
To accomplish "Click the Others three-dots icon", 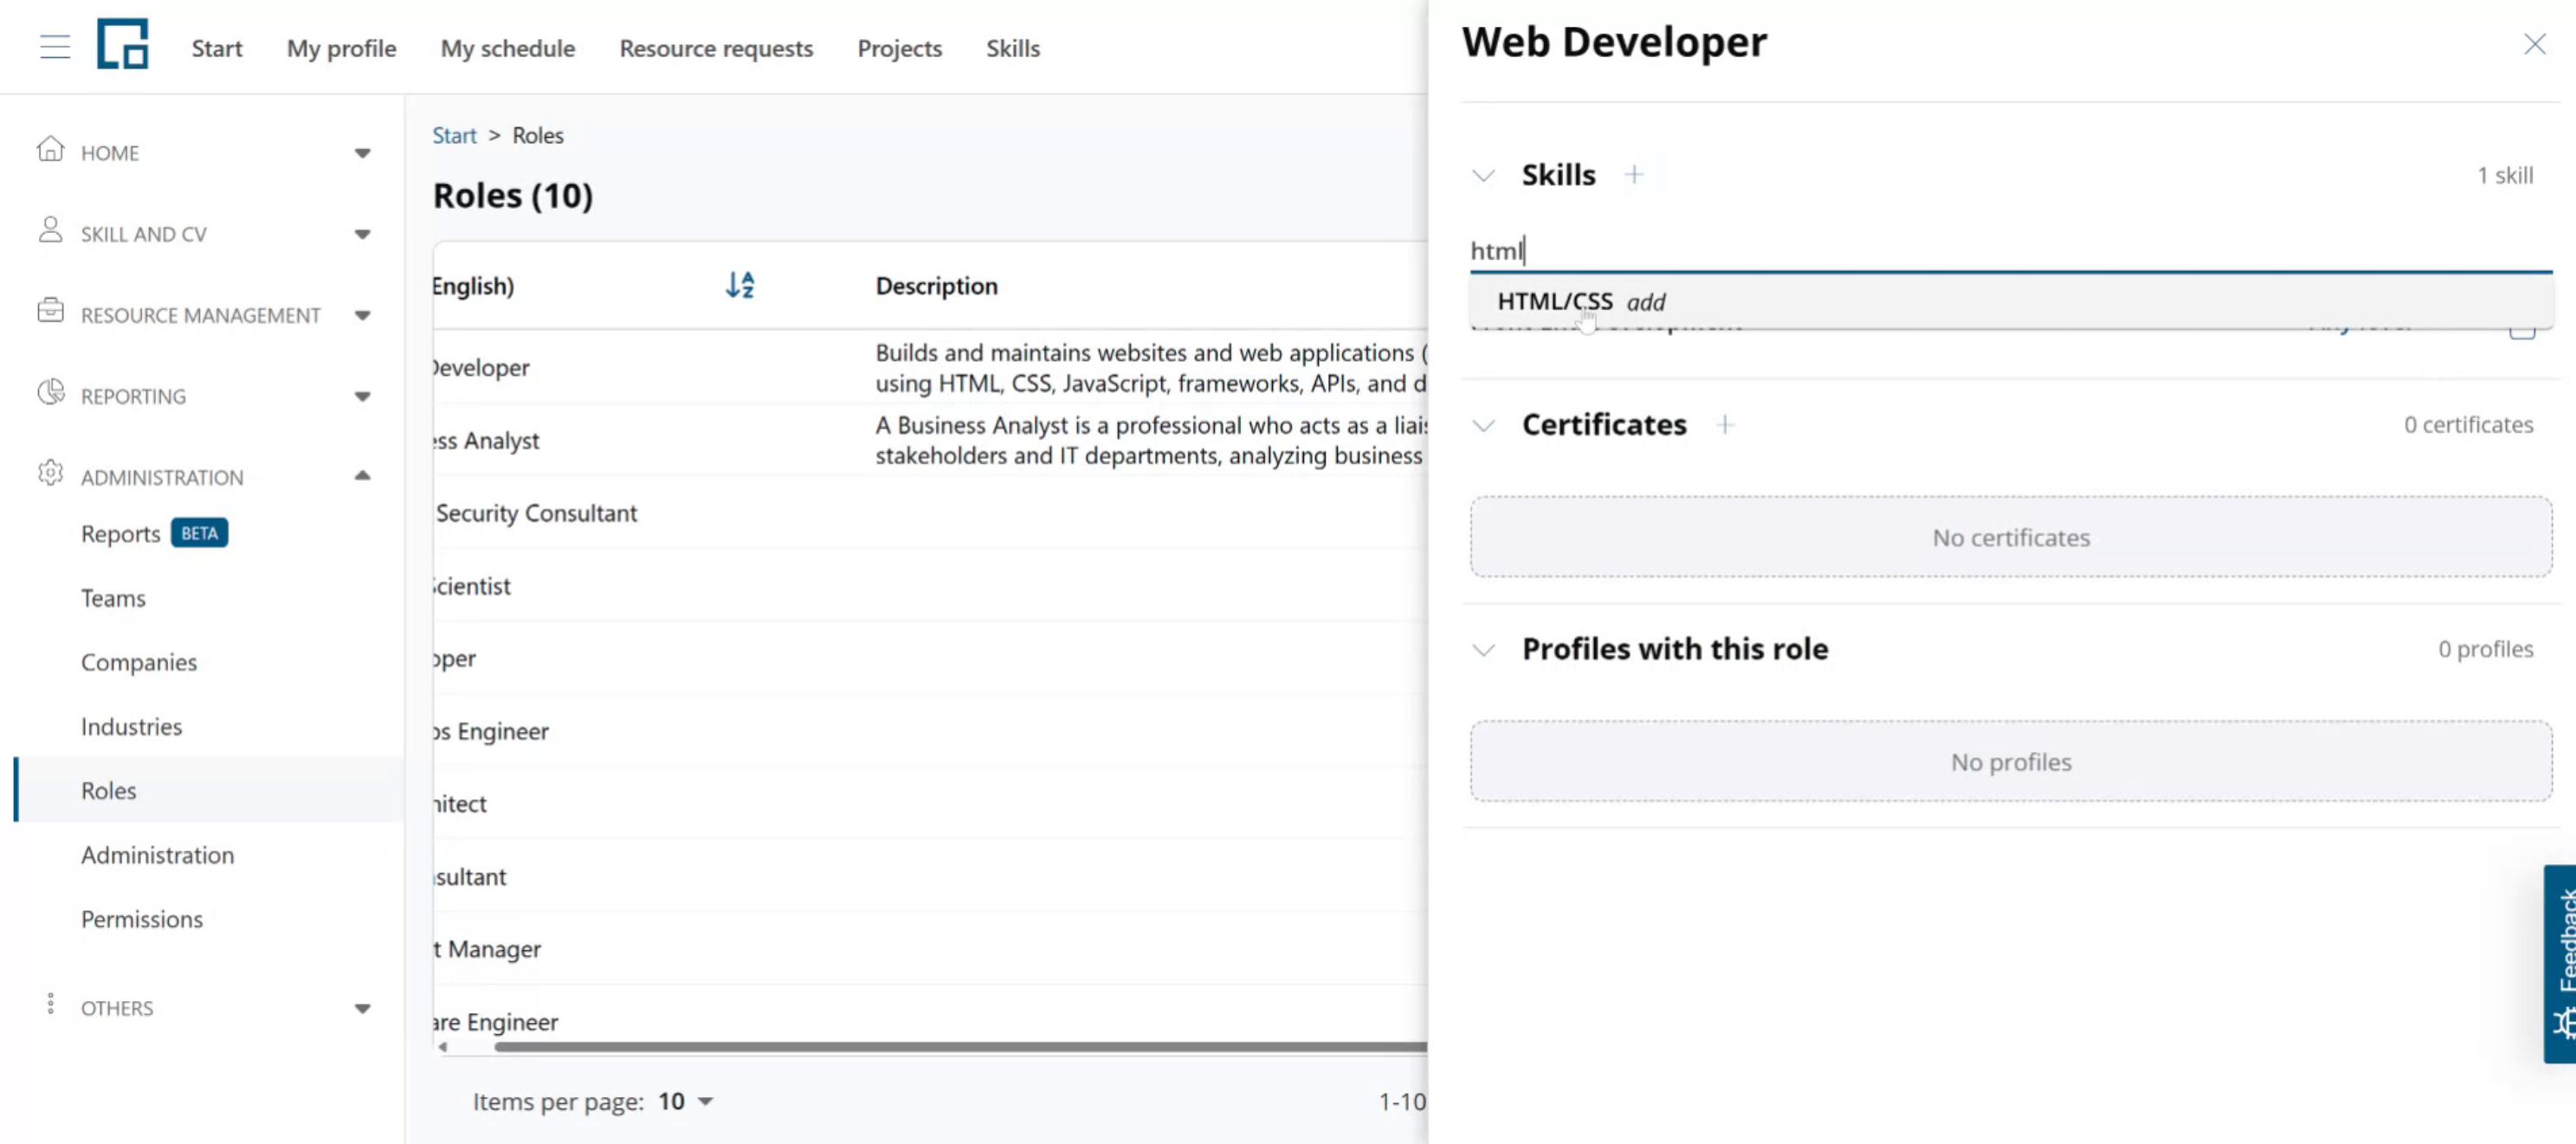I will click(50, 1004).
